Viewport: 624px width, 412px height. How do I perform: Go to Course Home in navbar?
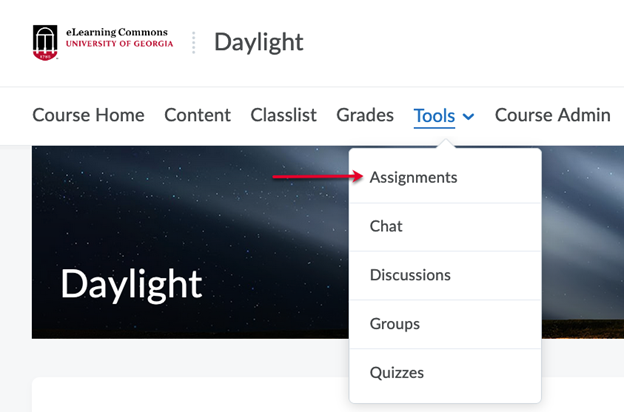(x=88, y=115)
